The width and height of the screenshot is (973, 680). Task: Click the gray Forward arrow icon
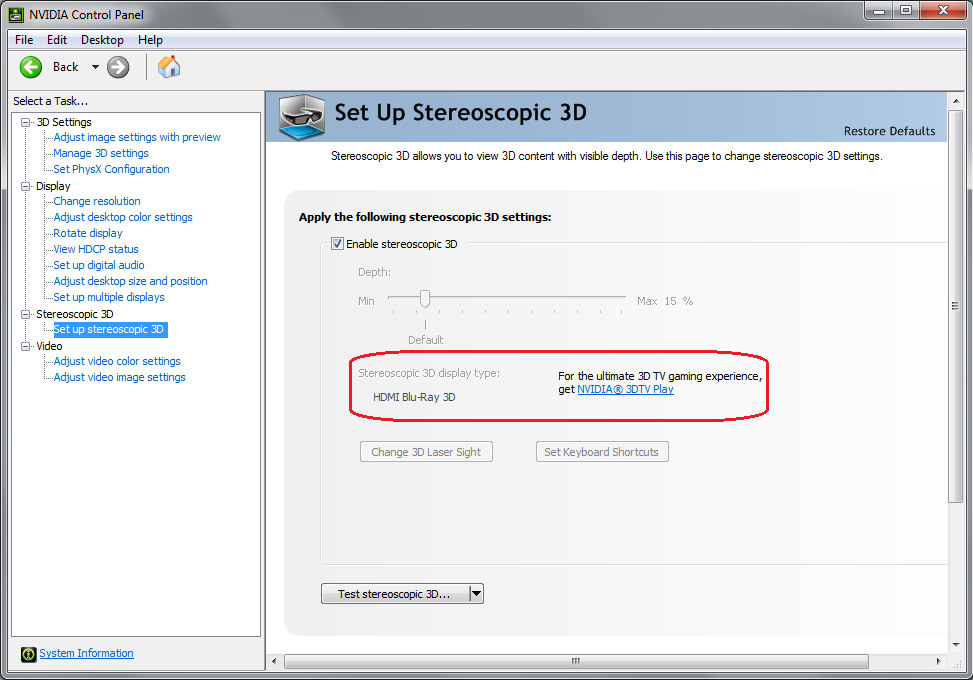[x=118, y=67]
